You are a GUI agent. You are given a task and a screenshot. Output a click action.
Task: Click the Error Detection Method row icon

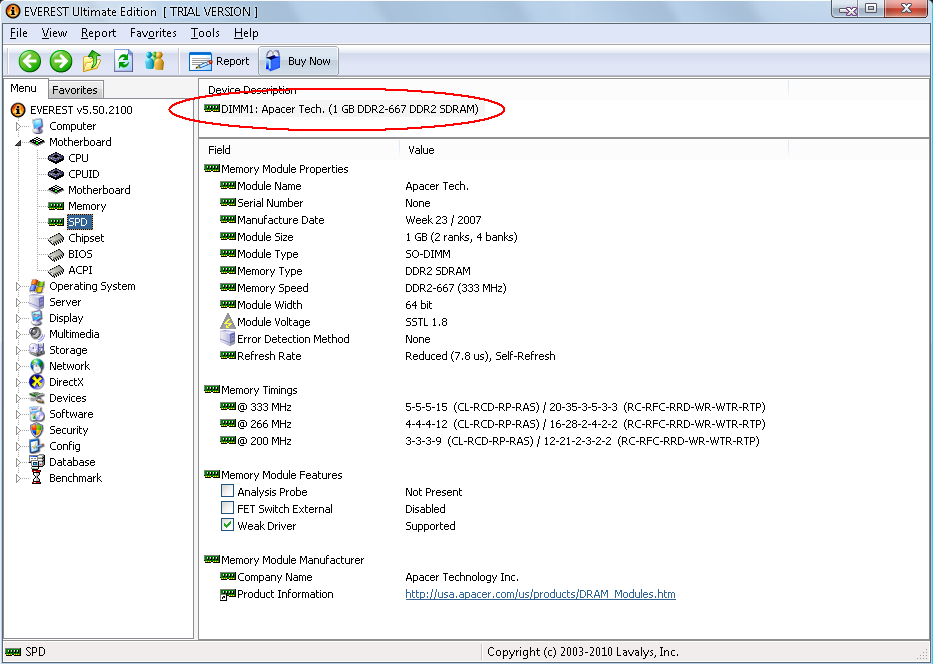[x=227, y=339]
